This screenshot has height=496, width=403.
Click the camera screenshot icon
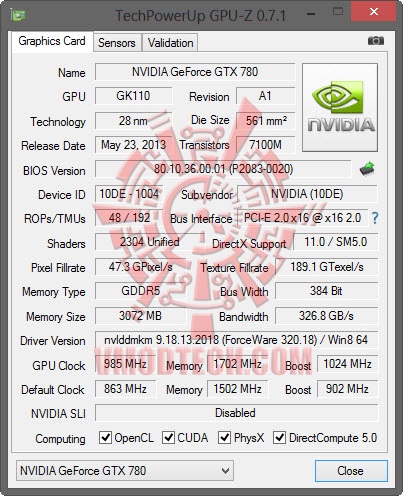376,41
